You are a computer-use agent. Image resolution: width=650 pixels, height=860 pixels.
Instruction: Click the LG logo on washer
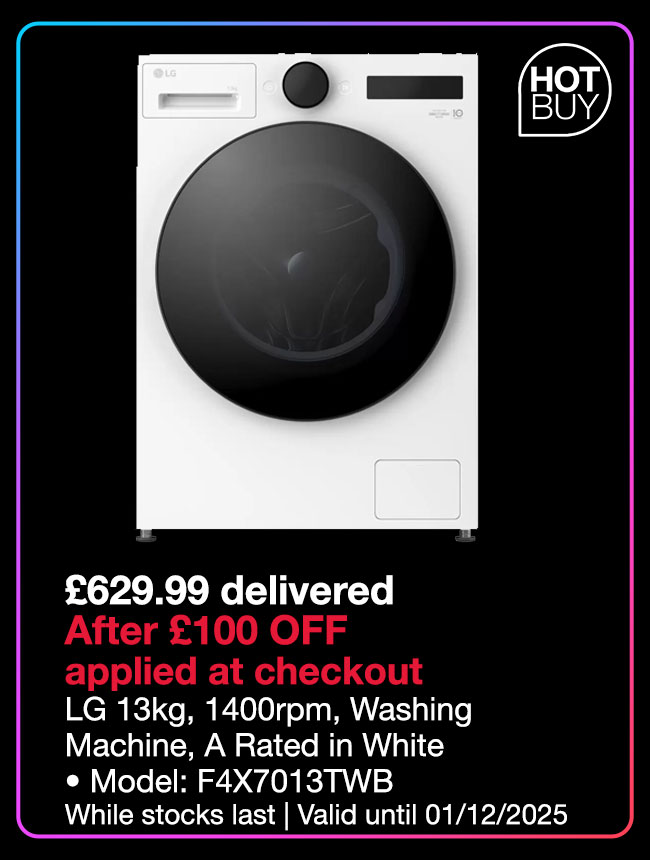point(165,73)
